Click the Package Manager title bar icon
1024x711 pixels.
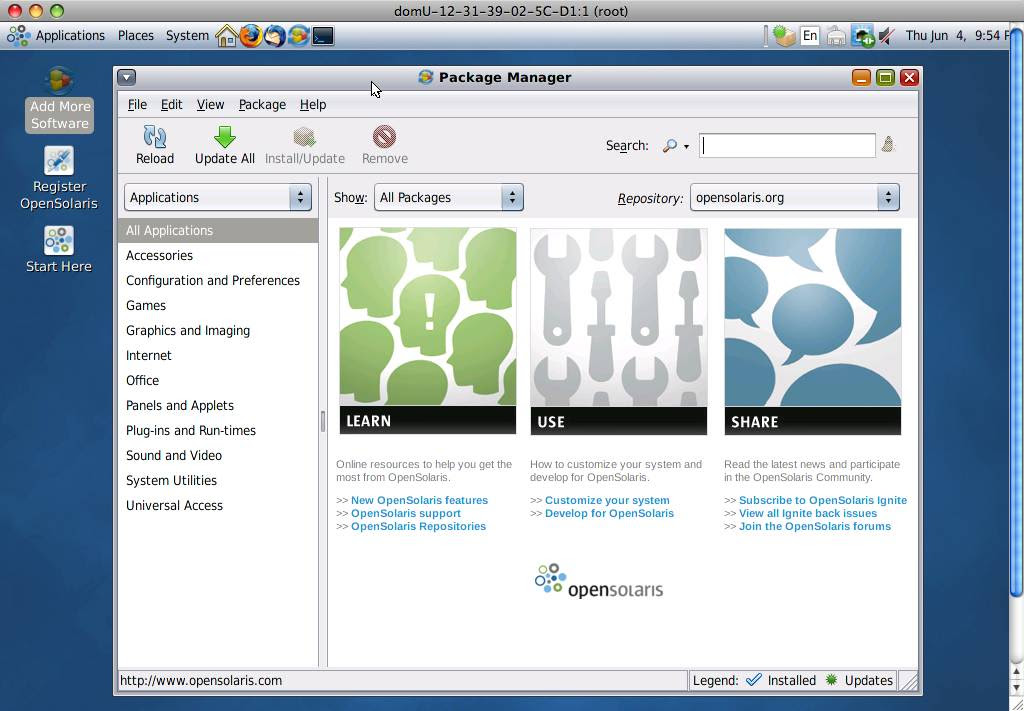point(426,77)
